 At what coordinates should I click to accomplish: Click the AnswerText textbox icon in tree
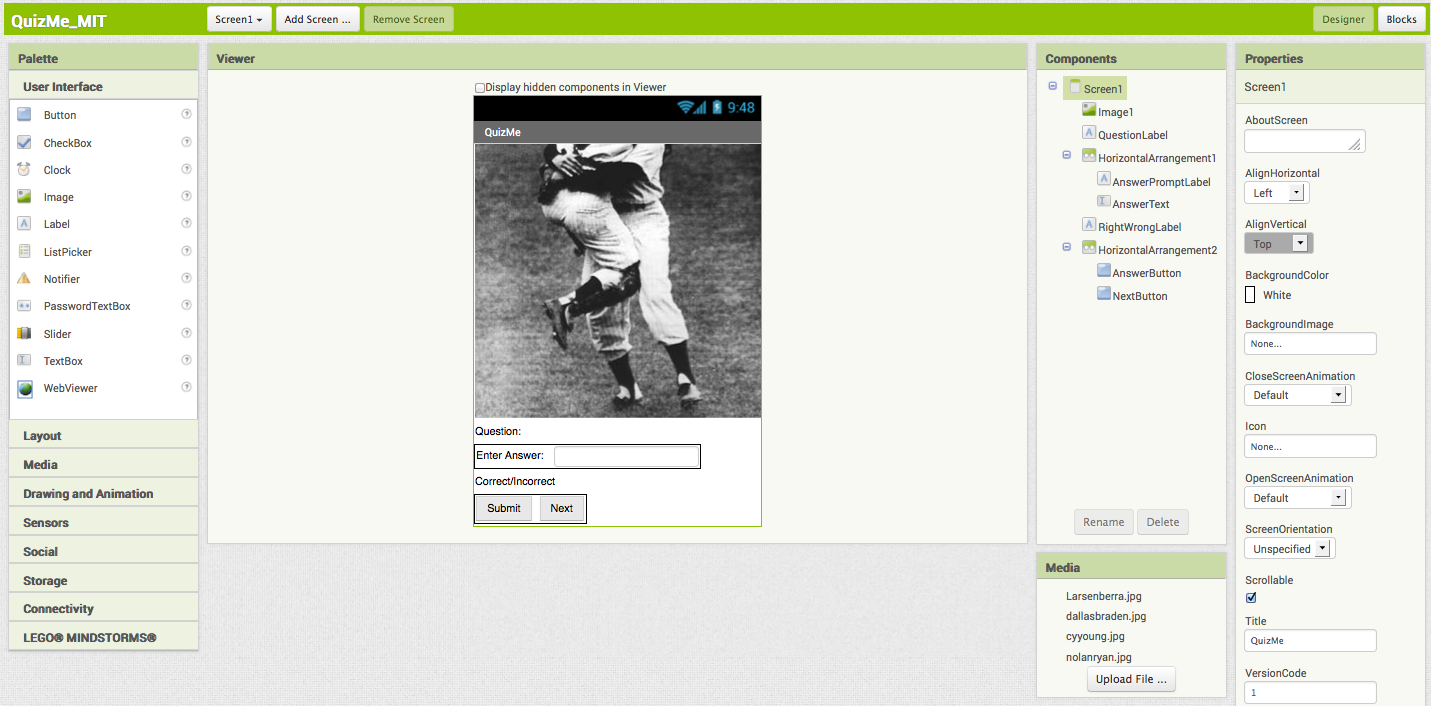coord(1104,202)
